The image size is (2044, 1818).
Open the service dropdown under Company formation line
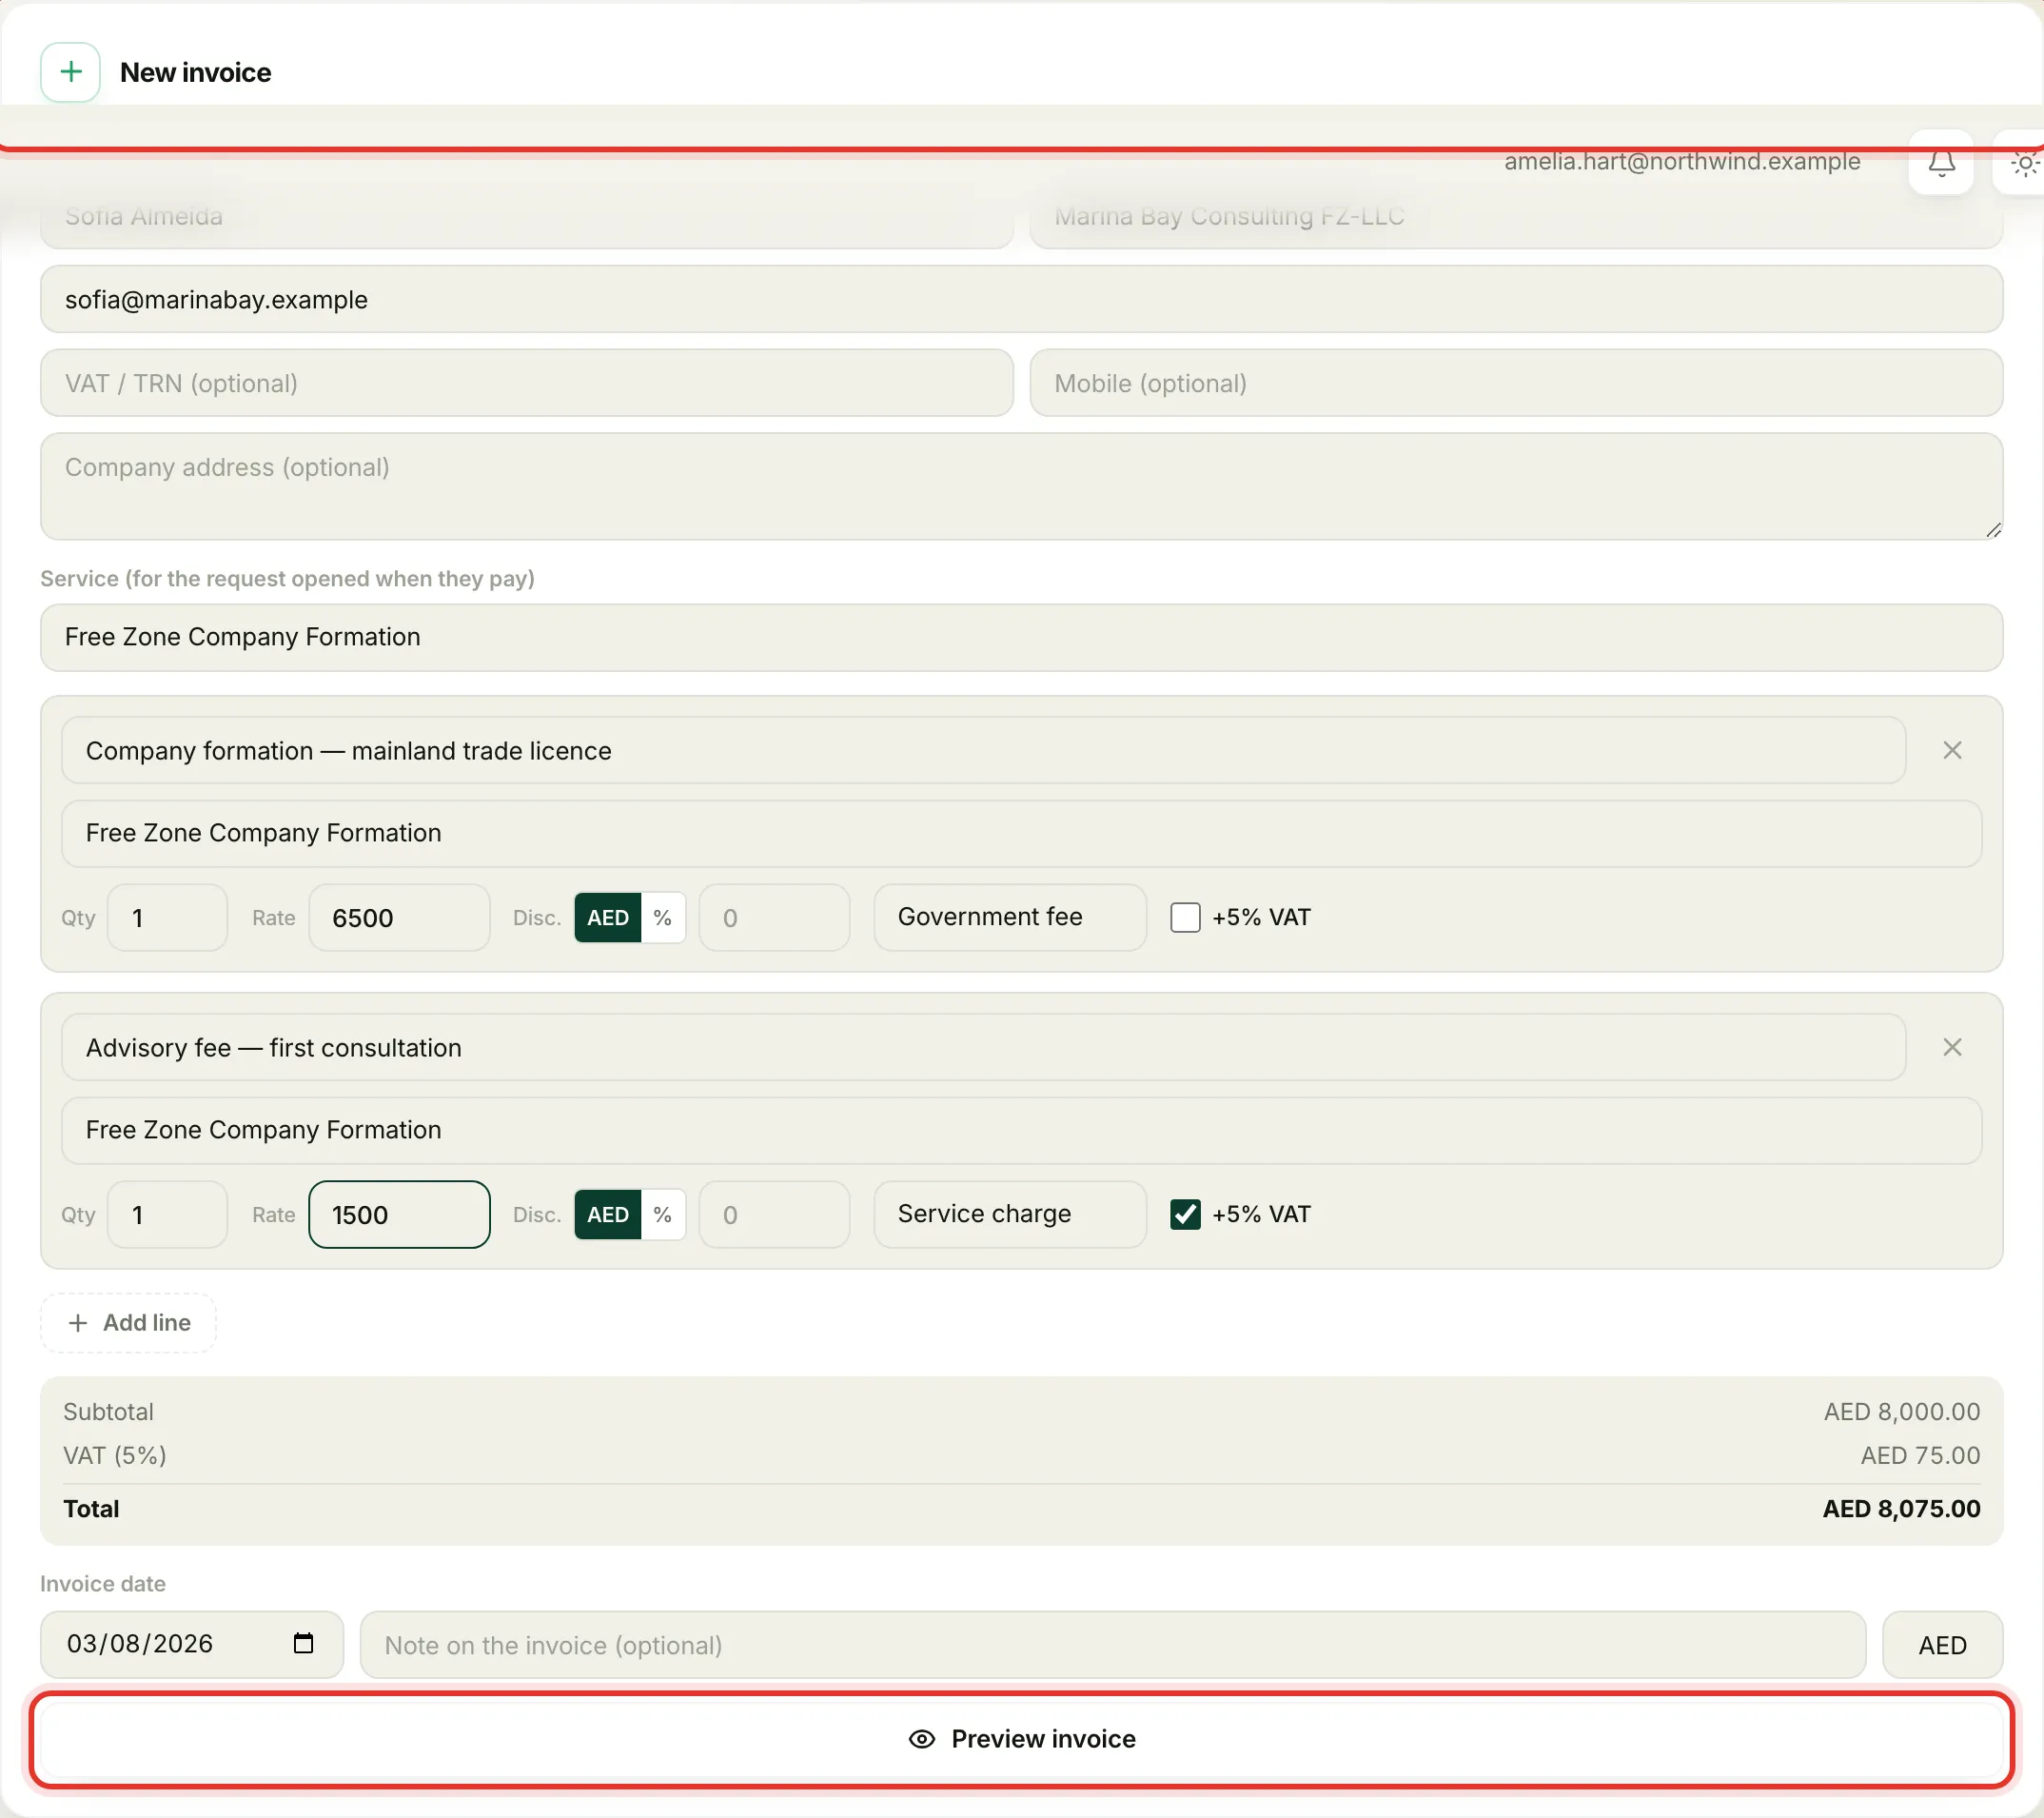pyautogui.click(x=1021, y=833)
